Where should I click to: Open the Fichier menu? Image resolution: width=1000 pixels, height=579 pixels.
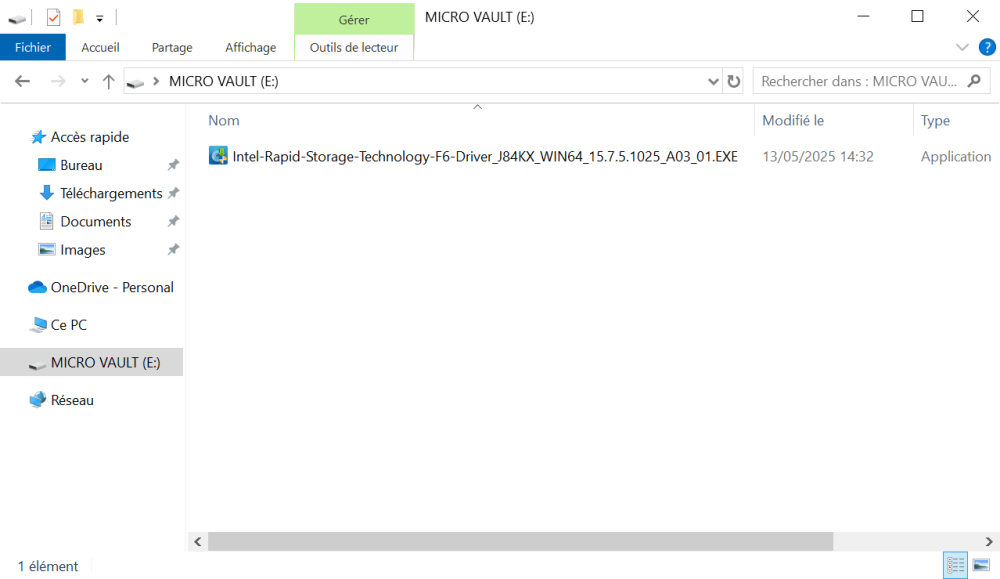33,46
